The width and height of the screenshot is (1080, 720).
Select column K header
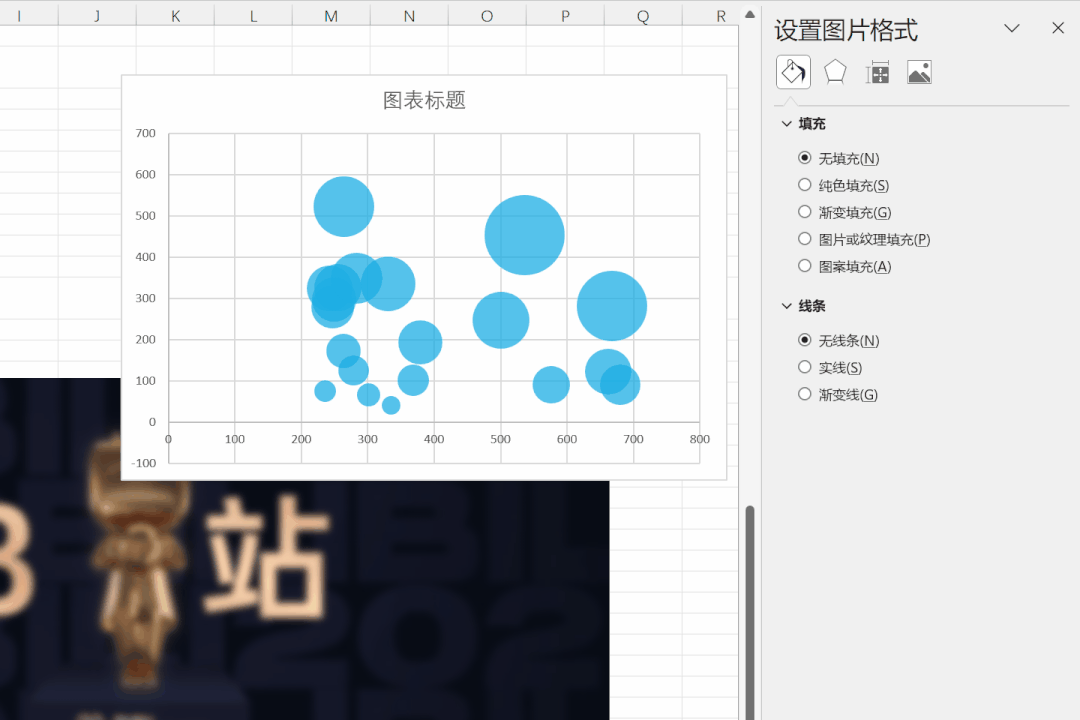point(176,16)
